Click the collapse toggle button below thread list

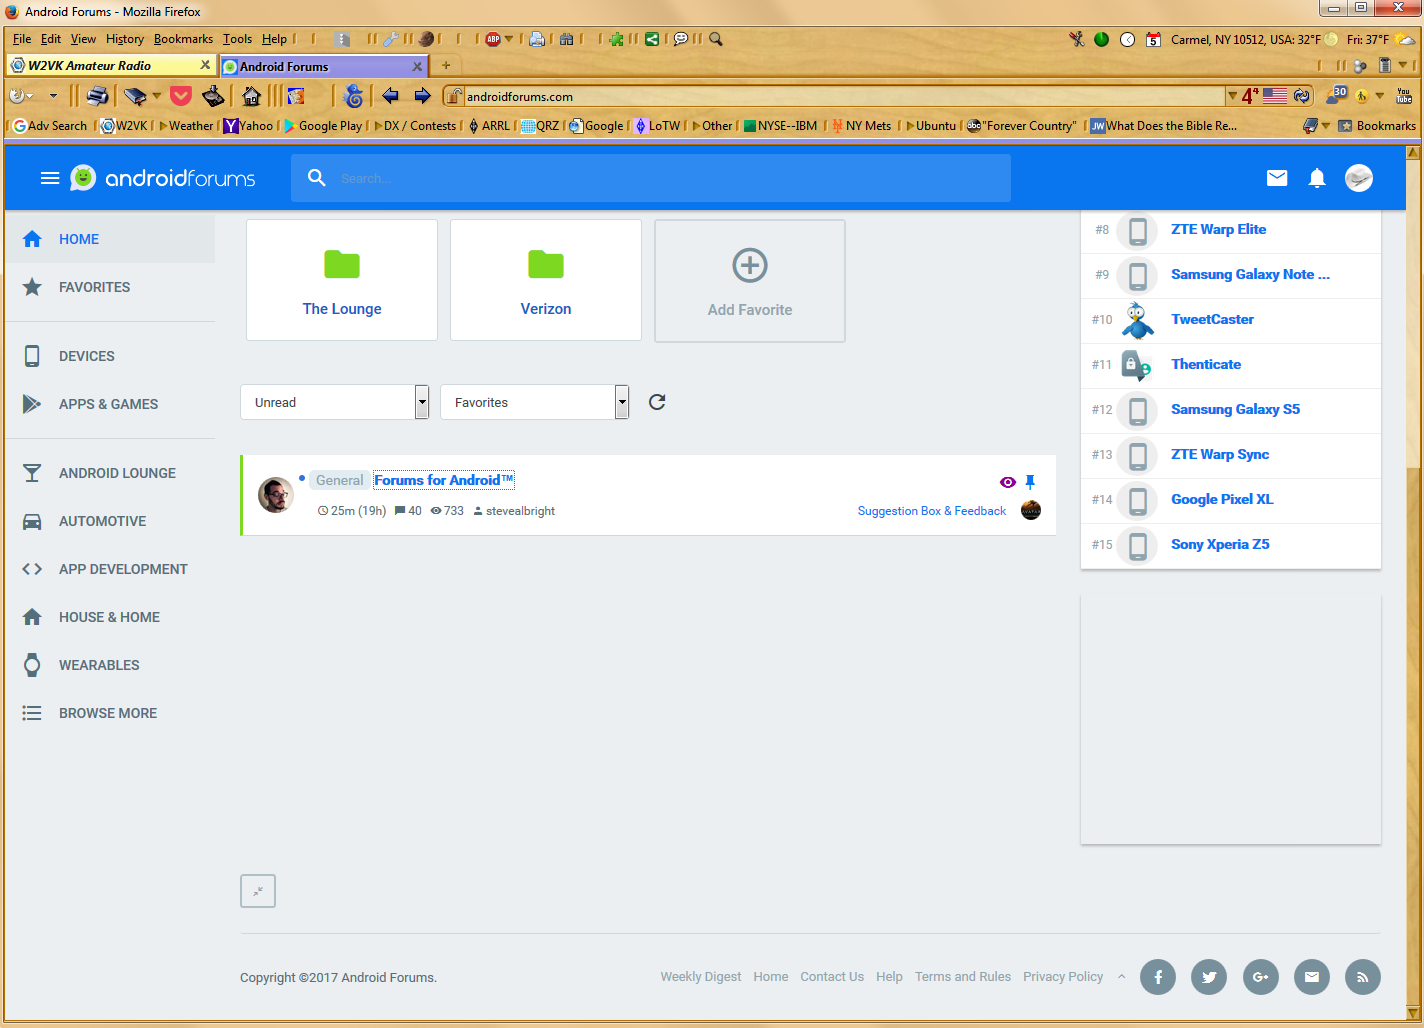pos(258,891)
